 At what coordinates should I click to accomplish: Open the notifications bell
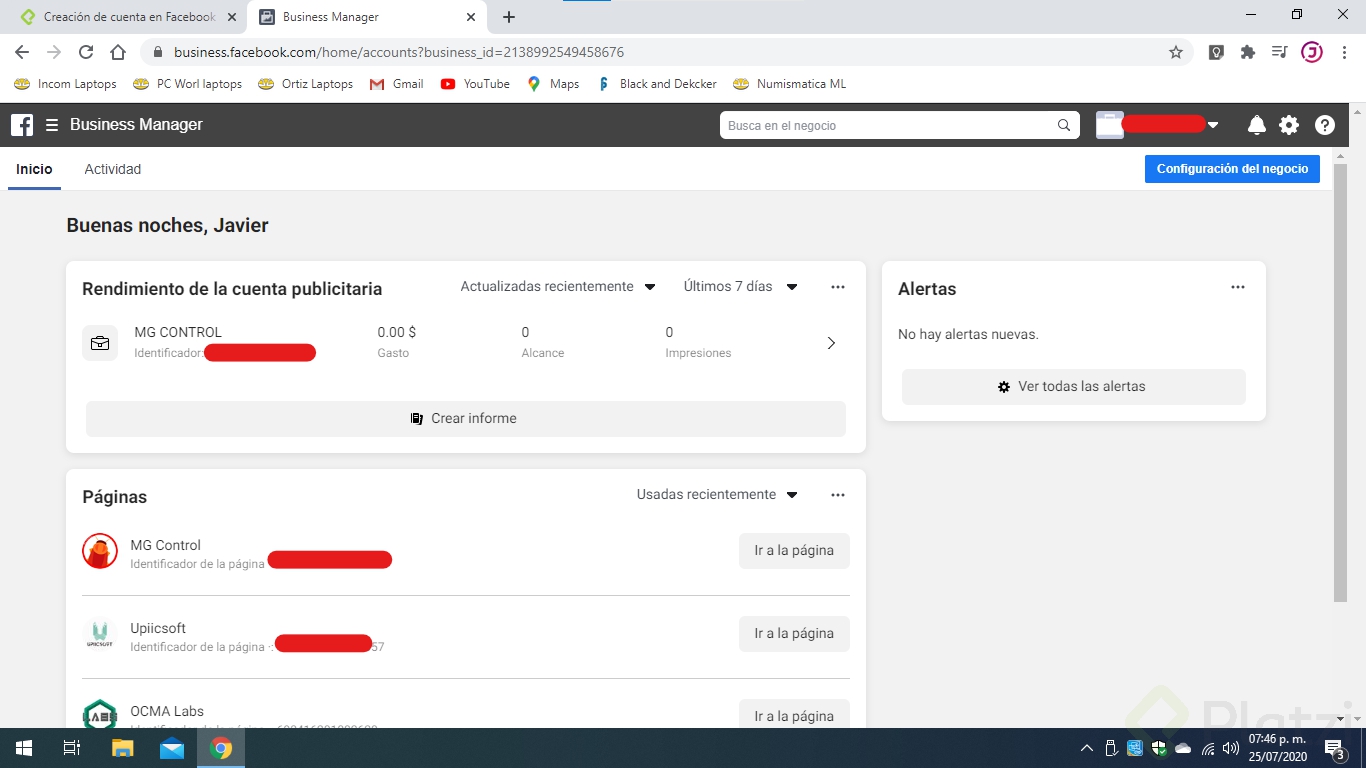coord(1257,125)
